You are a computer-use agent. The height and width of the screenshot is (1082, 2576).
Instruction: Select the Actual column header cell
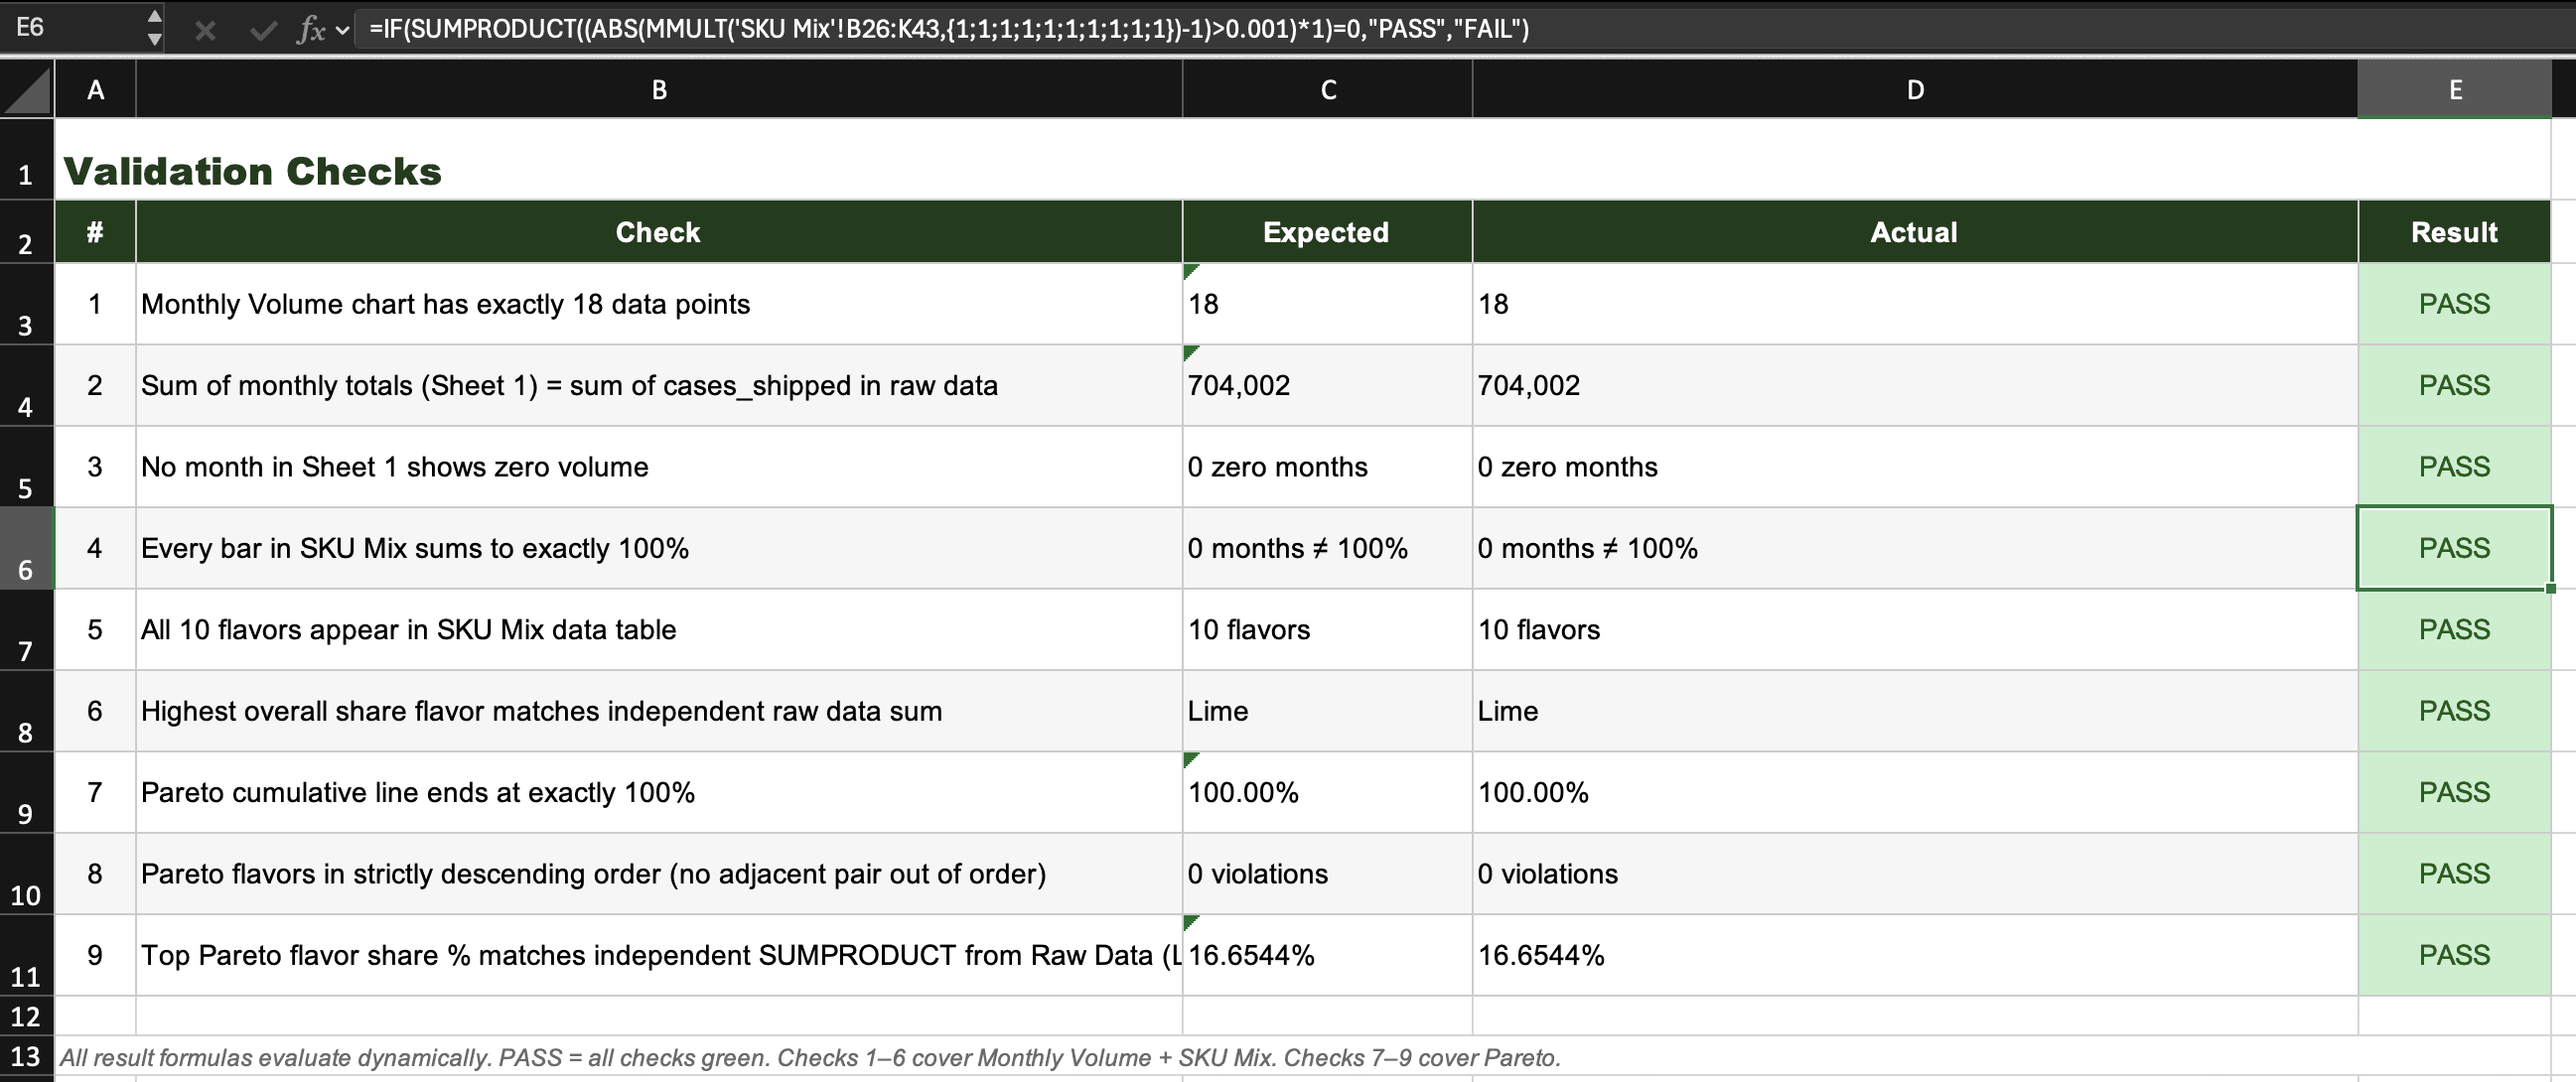[x=1915, y=231]
